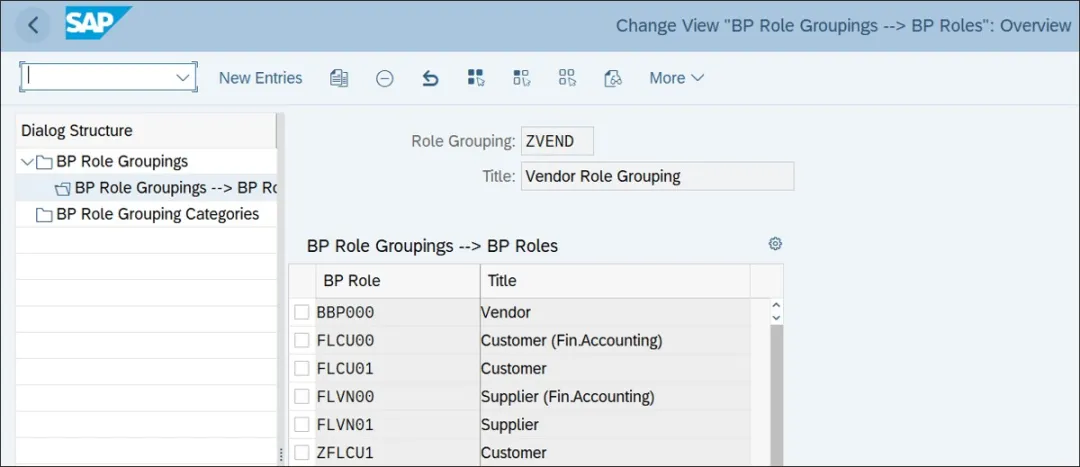Viewport: 1080px width, 467px height.
Task: Tick the checkbox for BBP000 row
Action: [302, 313]
